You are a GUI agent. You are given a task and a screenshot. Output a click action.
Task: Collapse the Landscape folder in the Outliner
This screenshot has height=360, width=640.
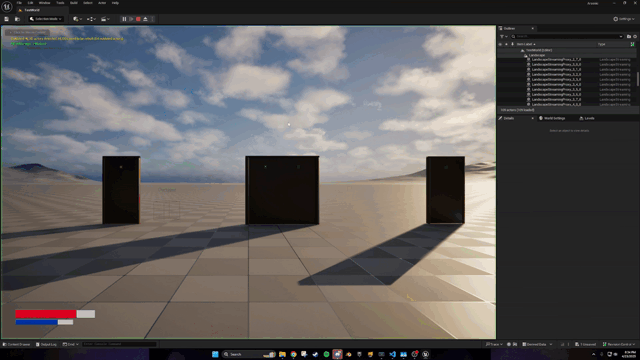tap(525, 55)
